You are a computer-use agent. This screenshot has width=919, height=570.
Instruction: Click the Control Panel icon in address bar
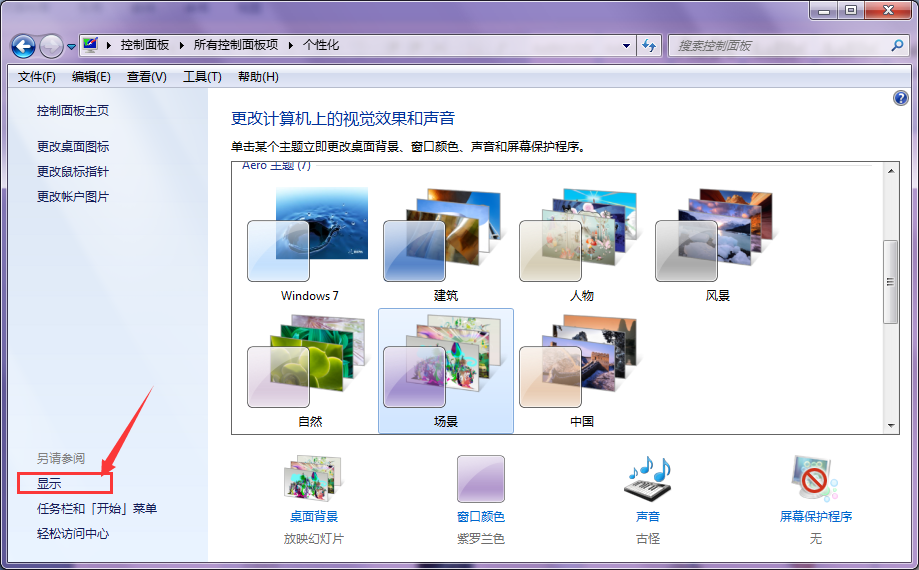(x=90, y=45)
